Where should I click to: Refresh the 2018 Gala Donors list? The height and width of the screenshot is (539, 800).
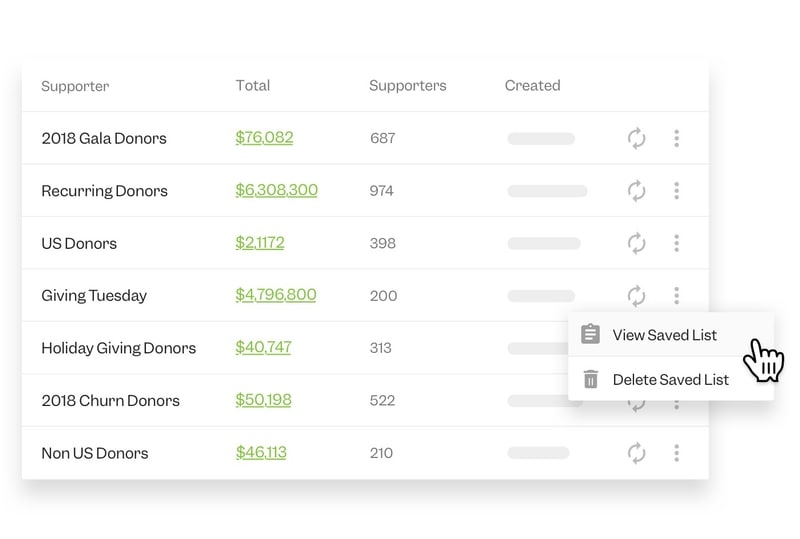(x=636, y=138)
